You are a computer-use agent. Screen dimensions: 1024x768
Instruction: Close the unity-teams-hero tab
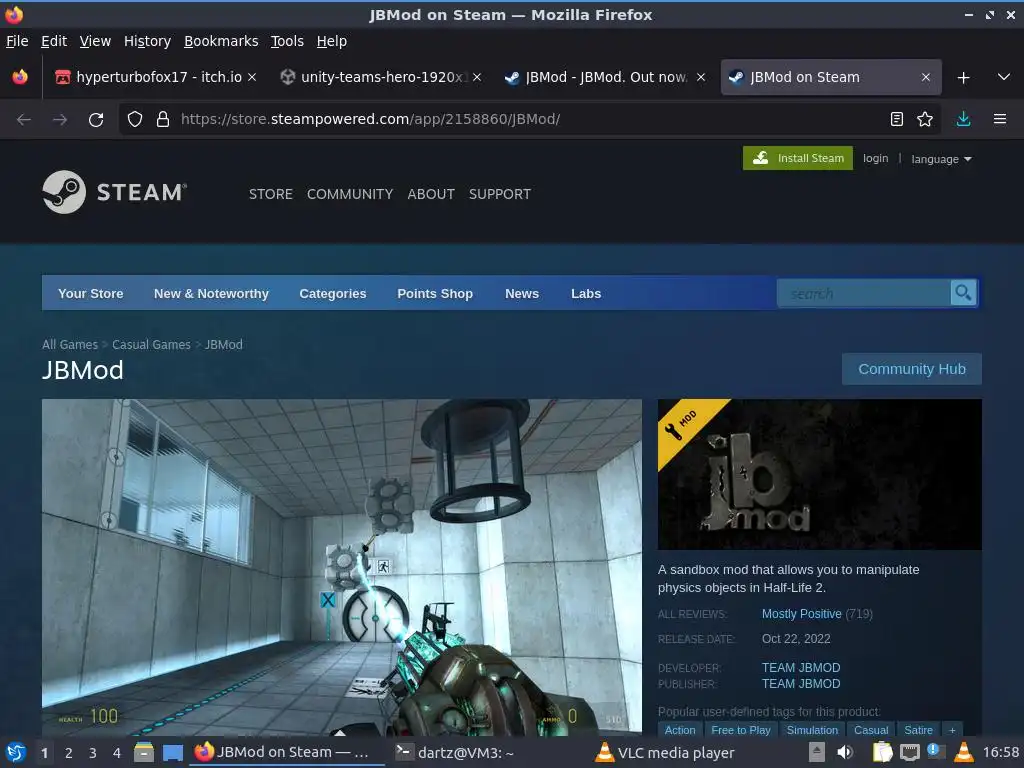pos(477,77)
